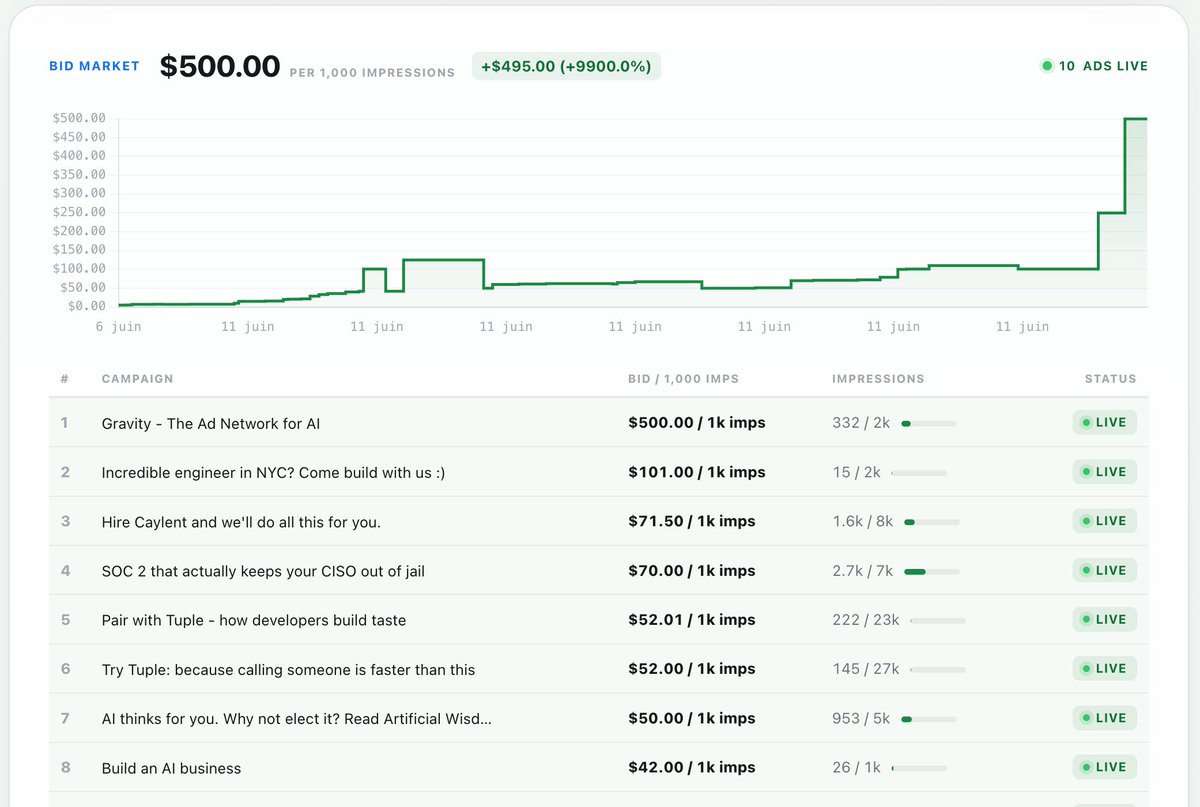This screenshot has height=807, width=1200.
Task: Click the BID / 1,000 IMPS column header
Action: (683, 379)
